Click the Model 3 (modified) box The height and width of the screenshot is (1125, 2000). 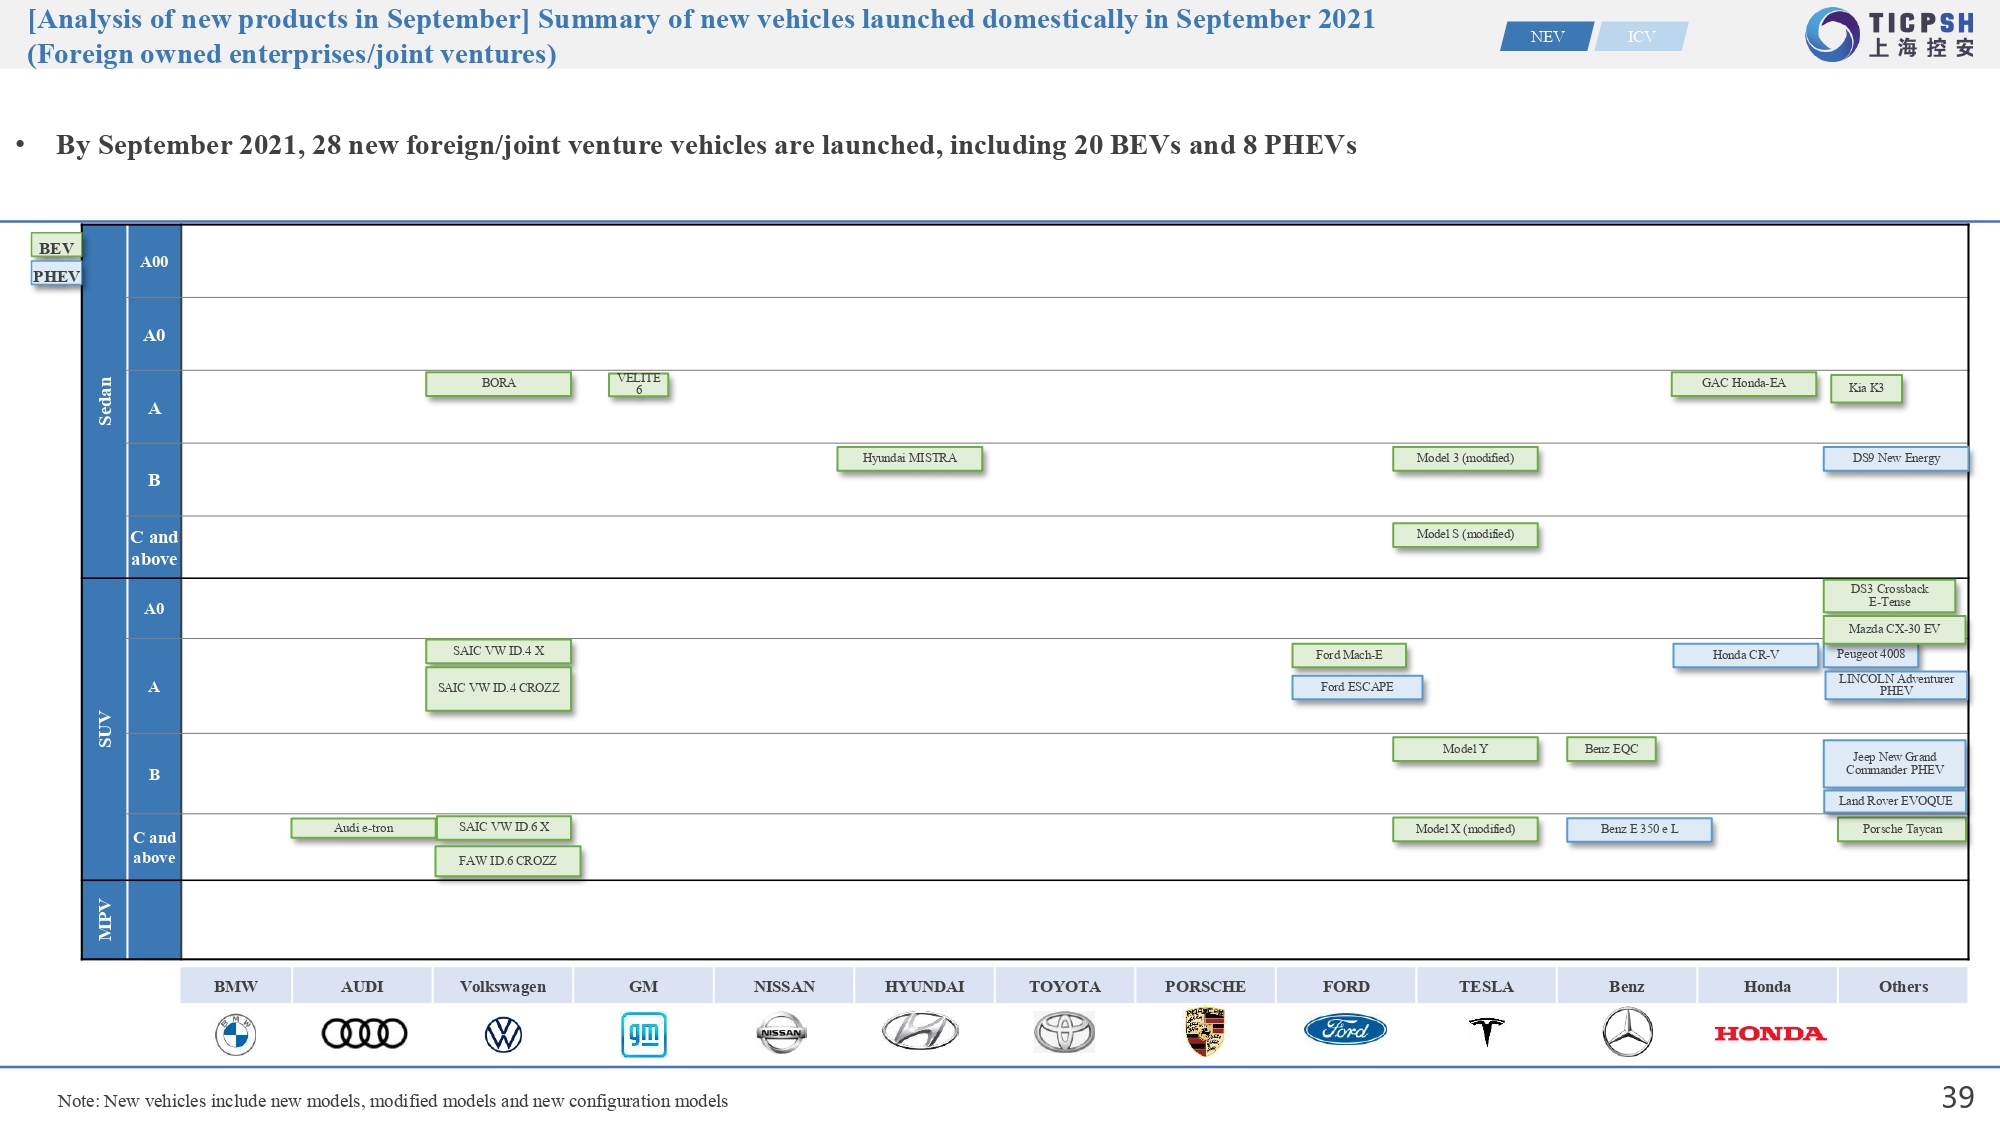tap(1465, 458)
